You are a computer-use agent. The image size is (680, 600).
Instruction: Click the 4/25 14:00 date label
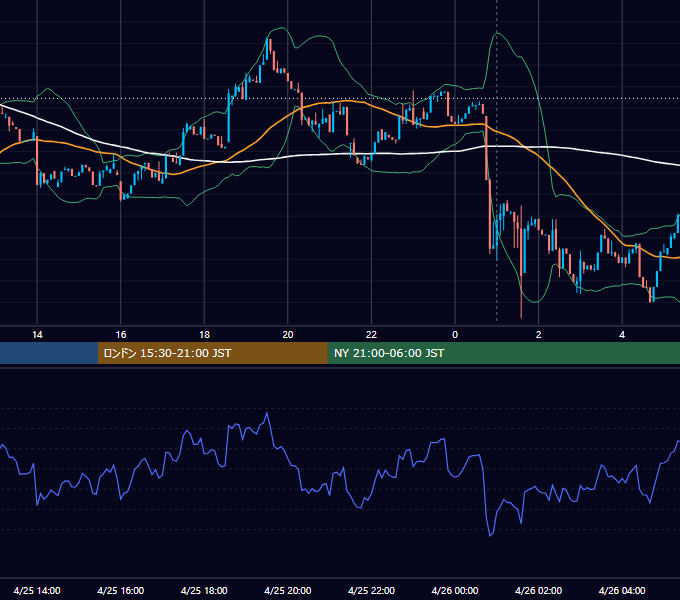tap(37, 590)
